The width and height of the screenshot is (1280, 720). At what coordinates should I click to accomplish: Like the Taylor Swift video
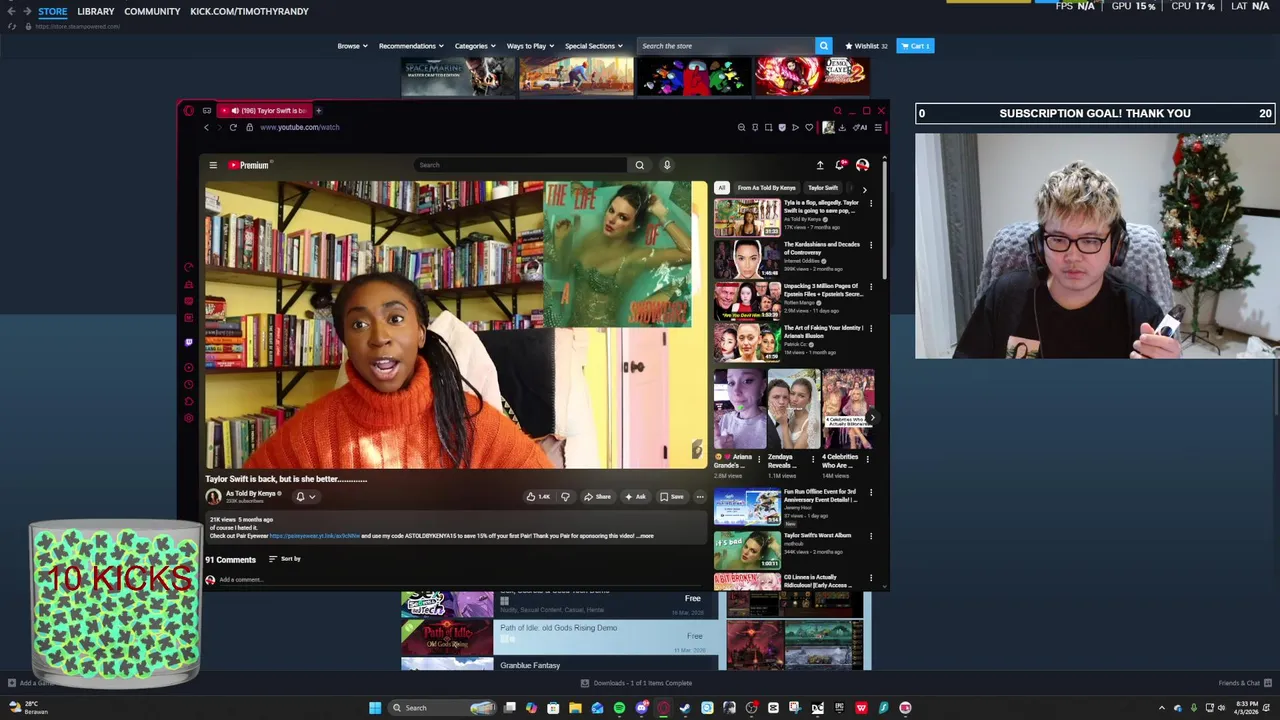click(538, 496)
